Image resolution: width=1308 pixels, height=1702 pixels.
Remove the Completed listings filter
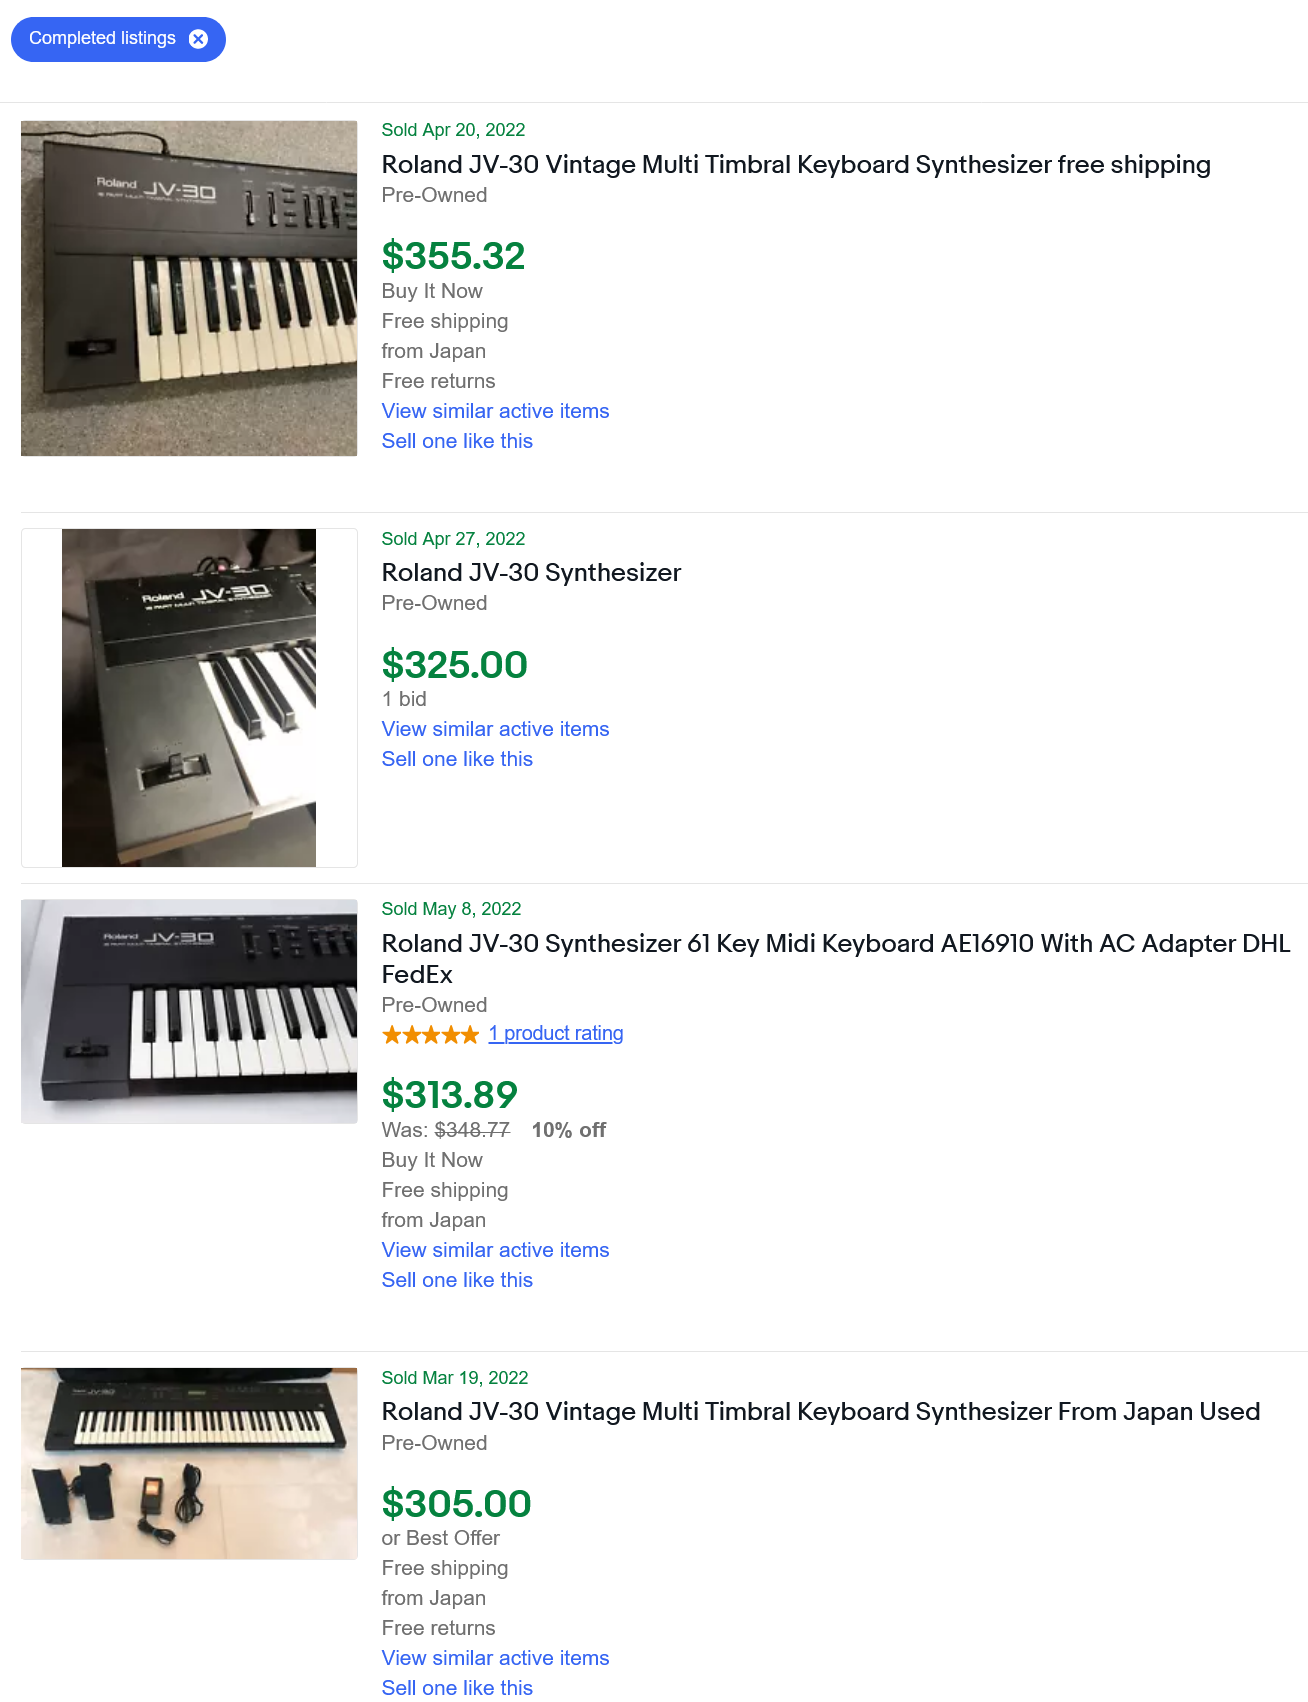tap(198, 39)
